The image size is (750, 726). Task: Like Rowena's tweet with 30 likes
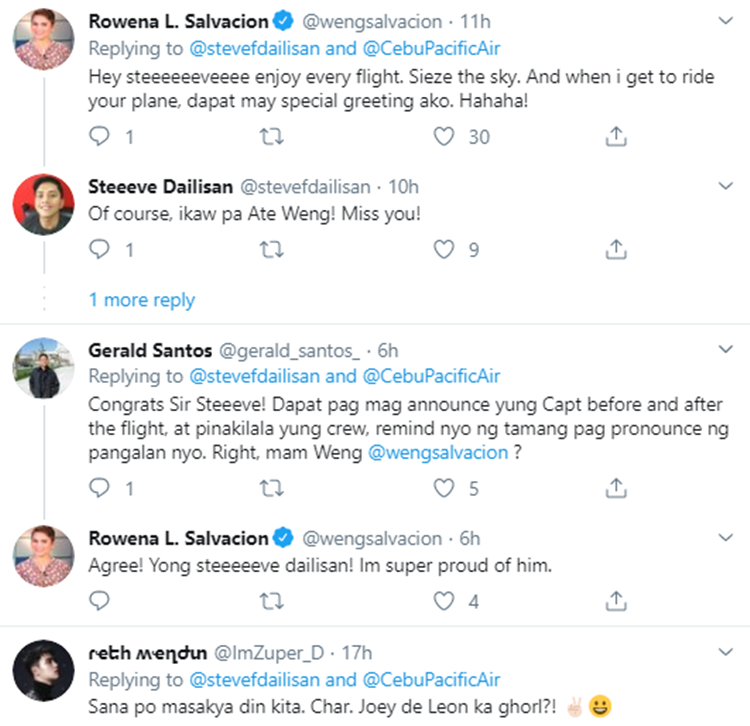coord(445,137)
